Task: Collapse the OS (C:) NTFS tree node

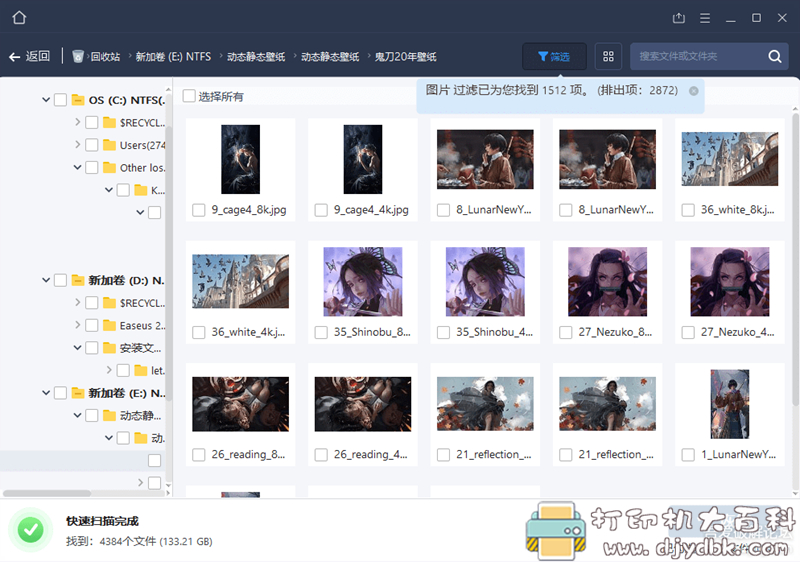Action: [46, 99]
